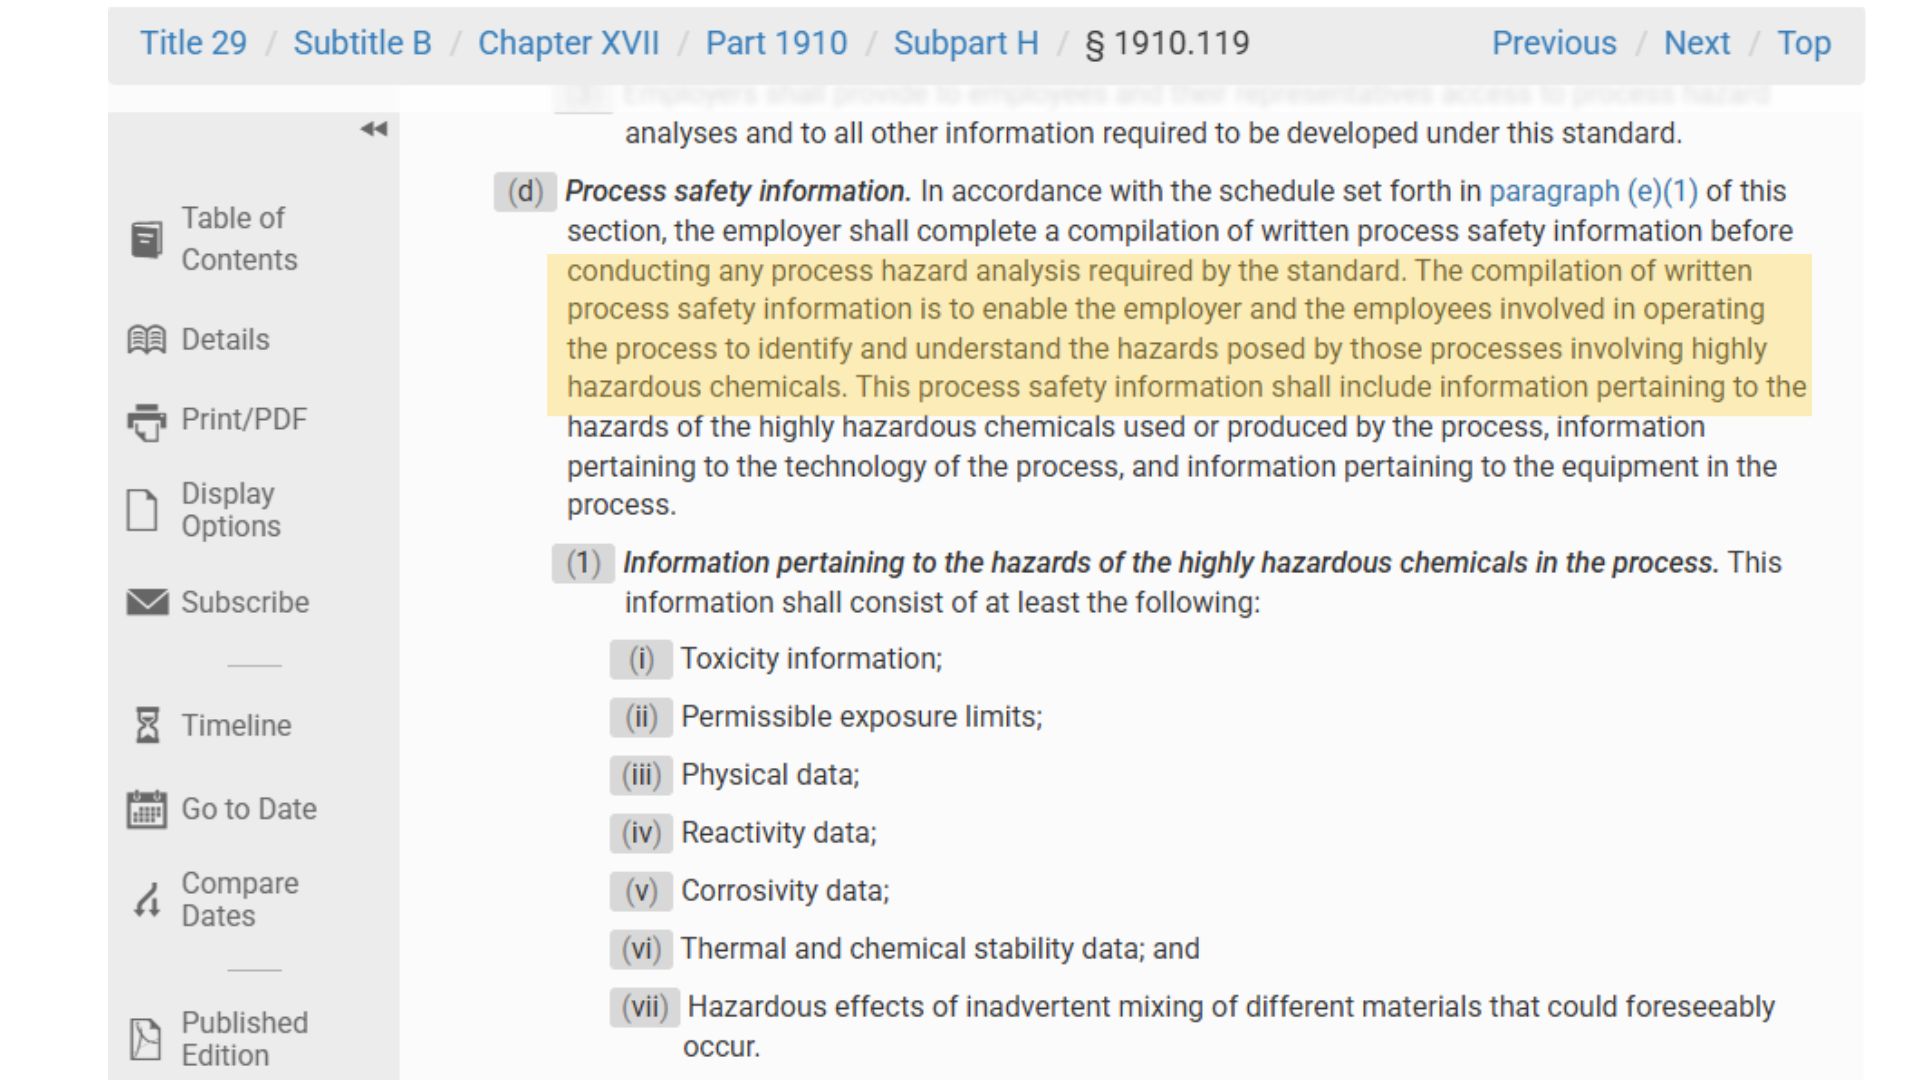Image resolution: width=1920 pixels, height=1080 pixels.
Task: Open Chapter XVII breadcrumb link
Action: [568, 43]
